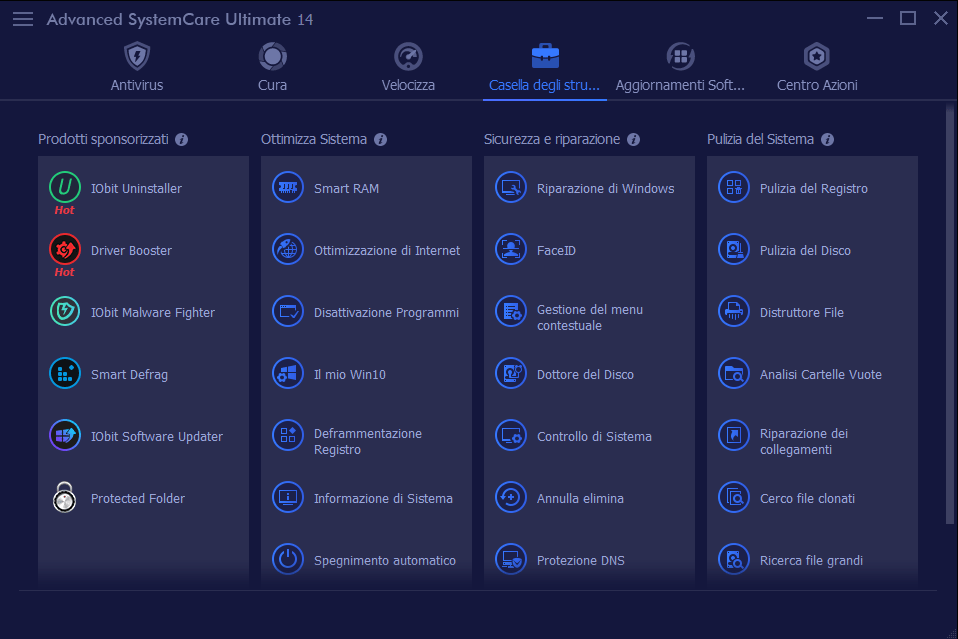Open the Protected Folder padlock icon
The image size is (958, 639).
(x=65, y=497)
